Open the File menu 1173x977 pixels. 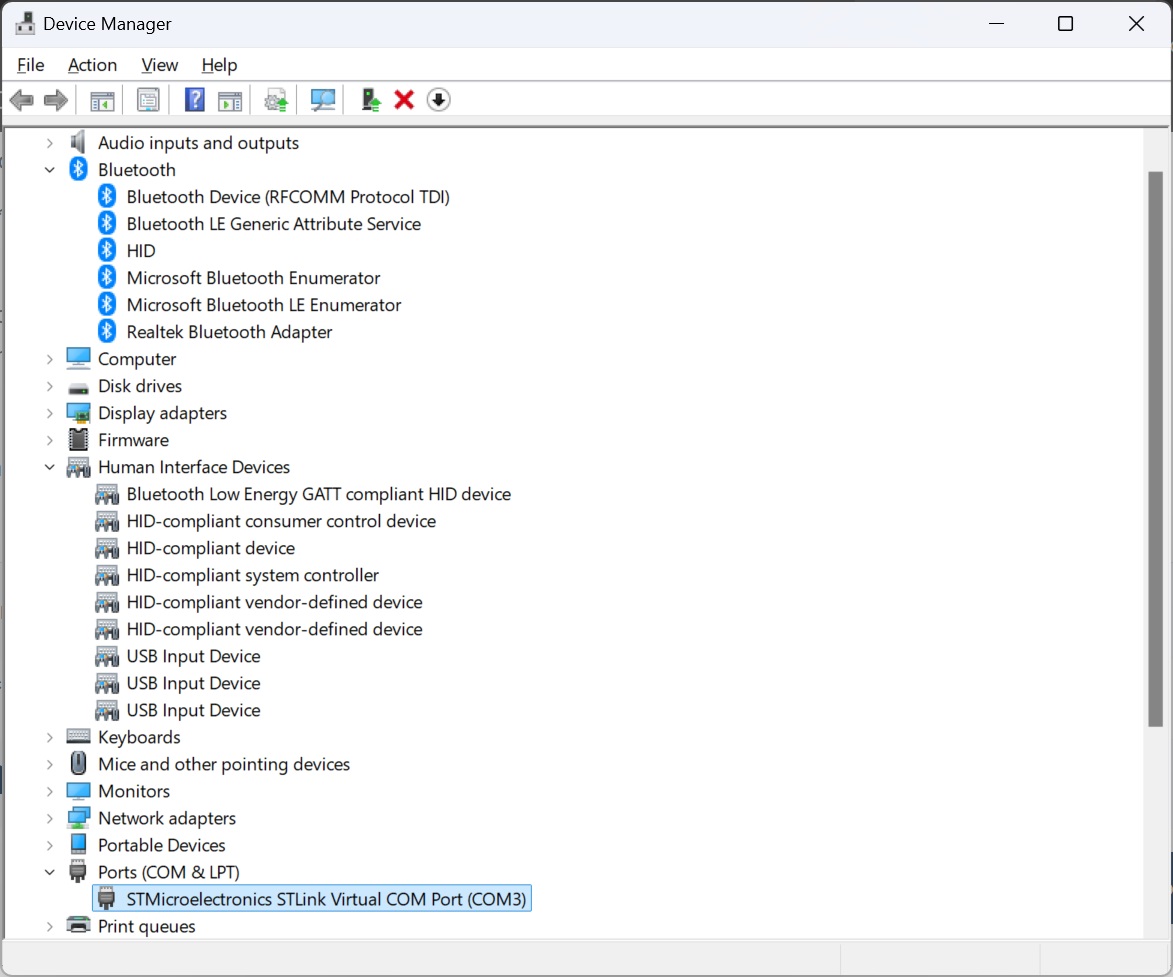click(30, 64)
